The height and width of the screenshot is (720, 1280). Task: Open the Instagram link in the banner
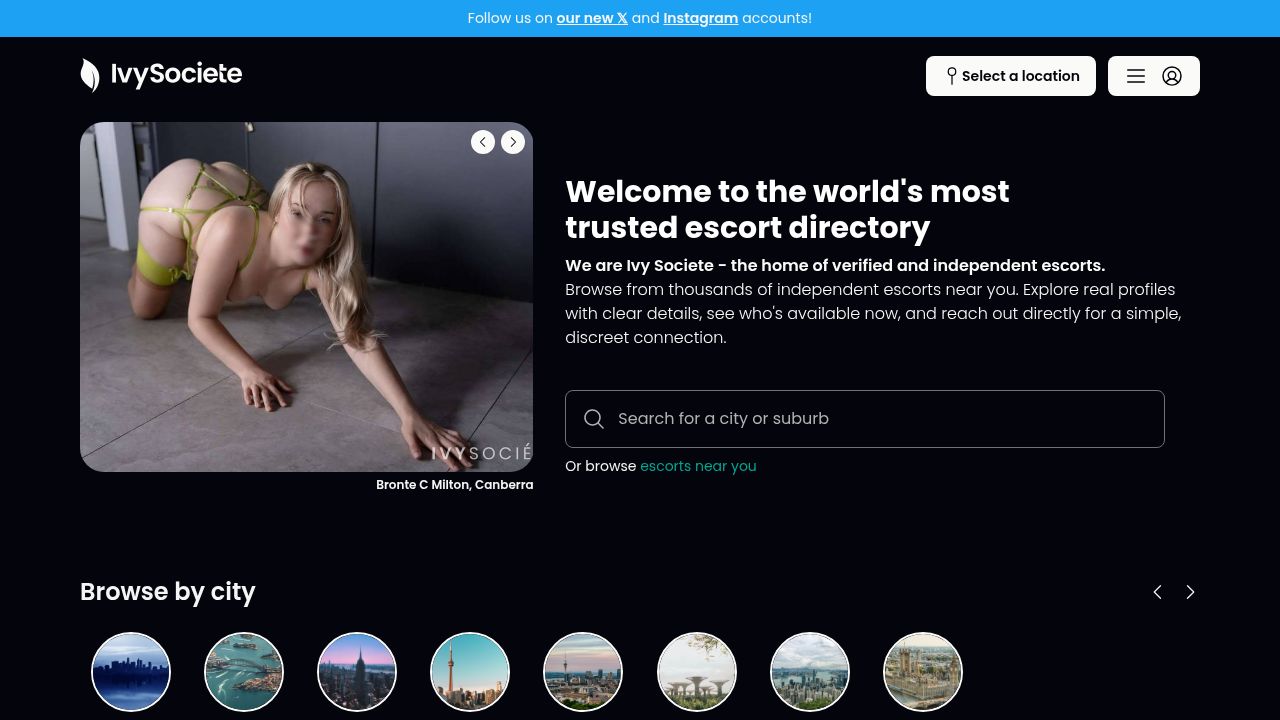[701, 18]
